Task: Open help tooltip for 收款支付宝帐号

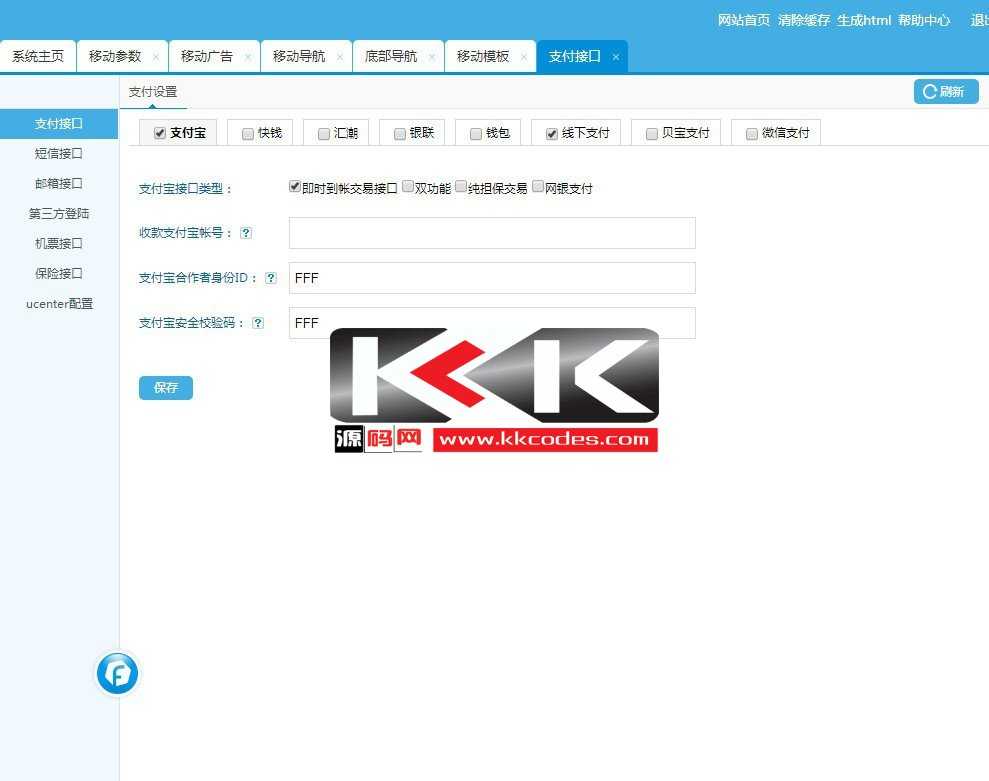Action: coord(246,233)
